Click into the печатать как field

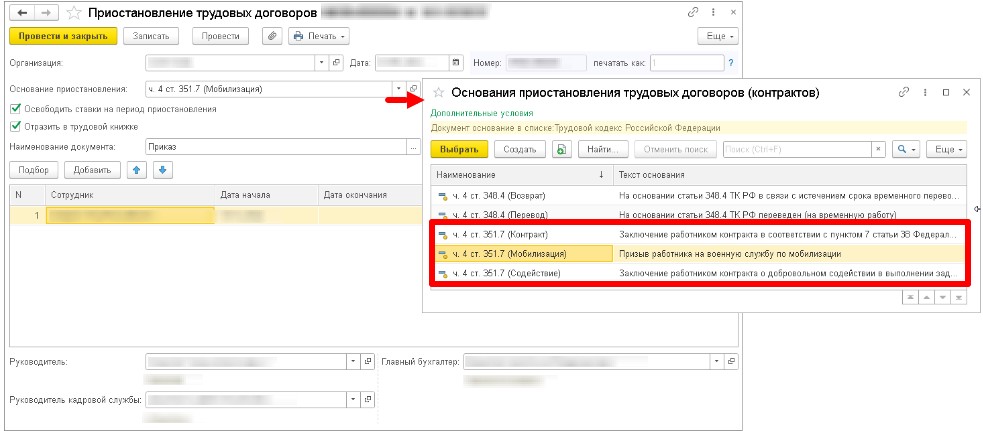point(686,63)
